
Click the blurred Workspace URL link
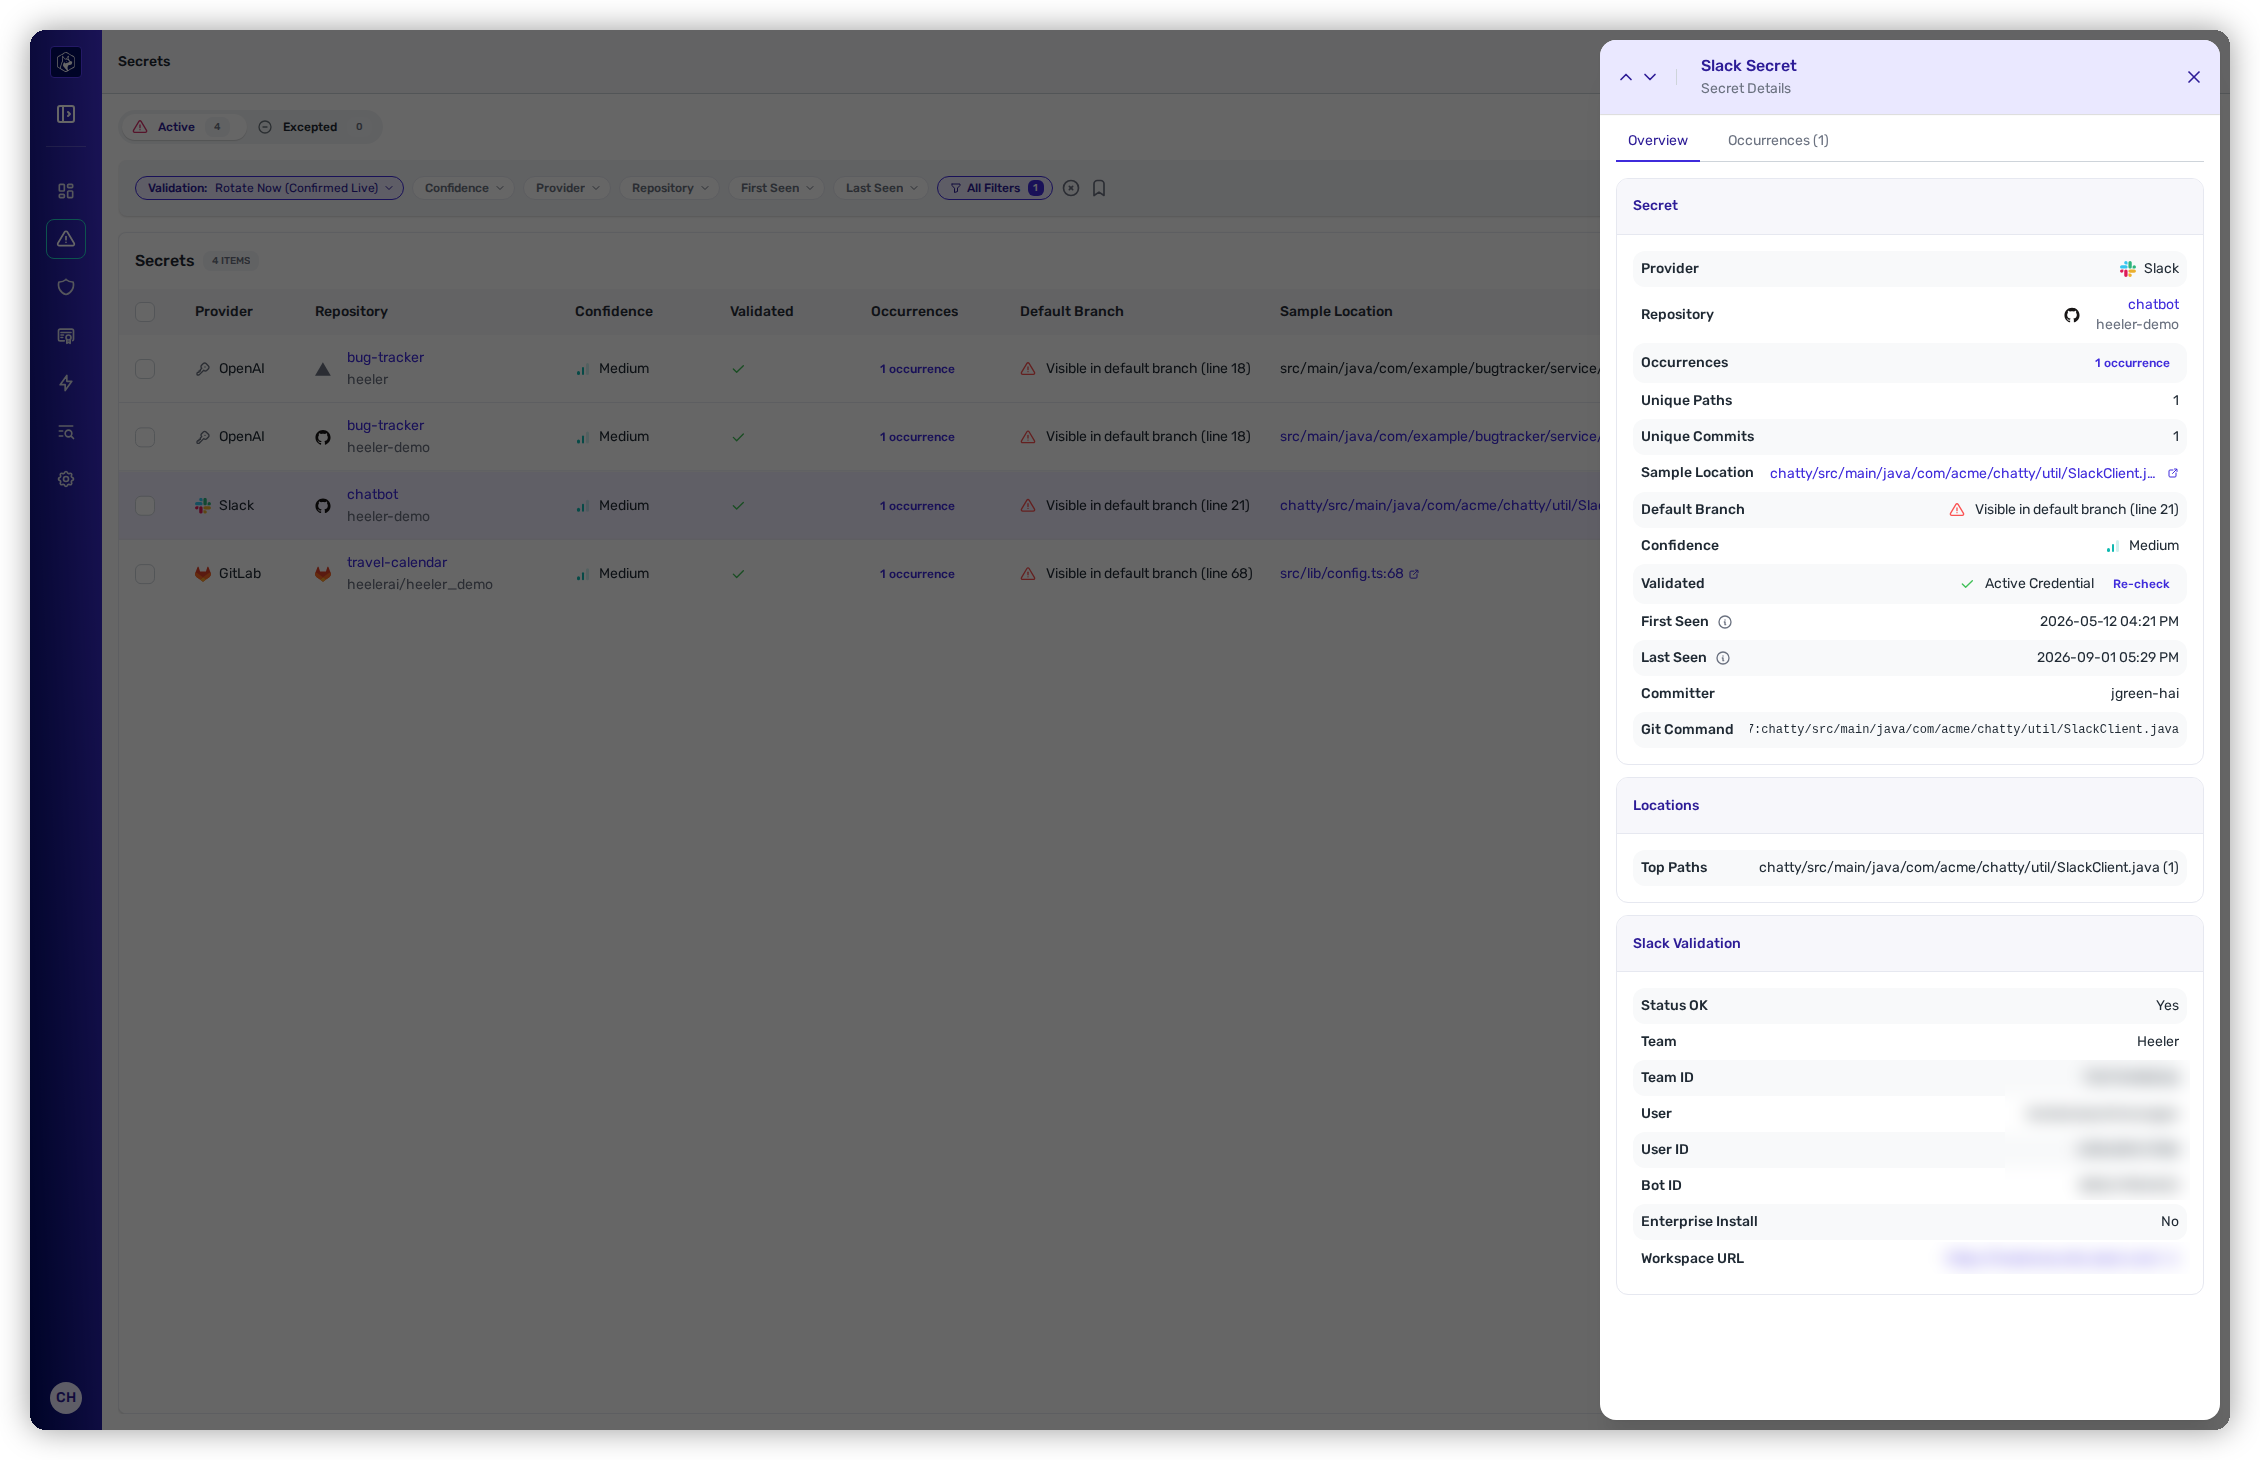2062,1259
